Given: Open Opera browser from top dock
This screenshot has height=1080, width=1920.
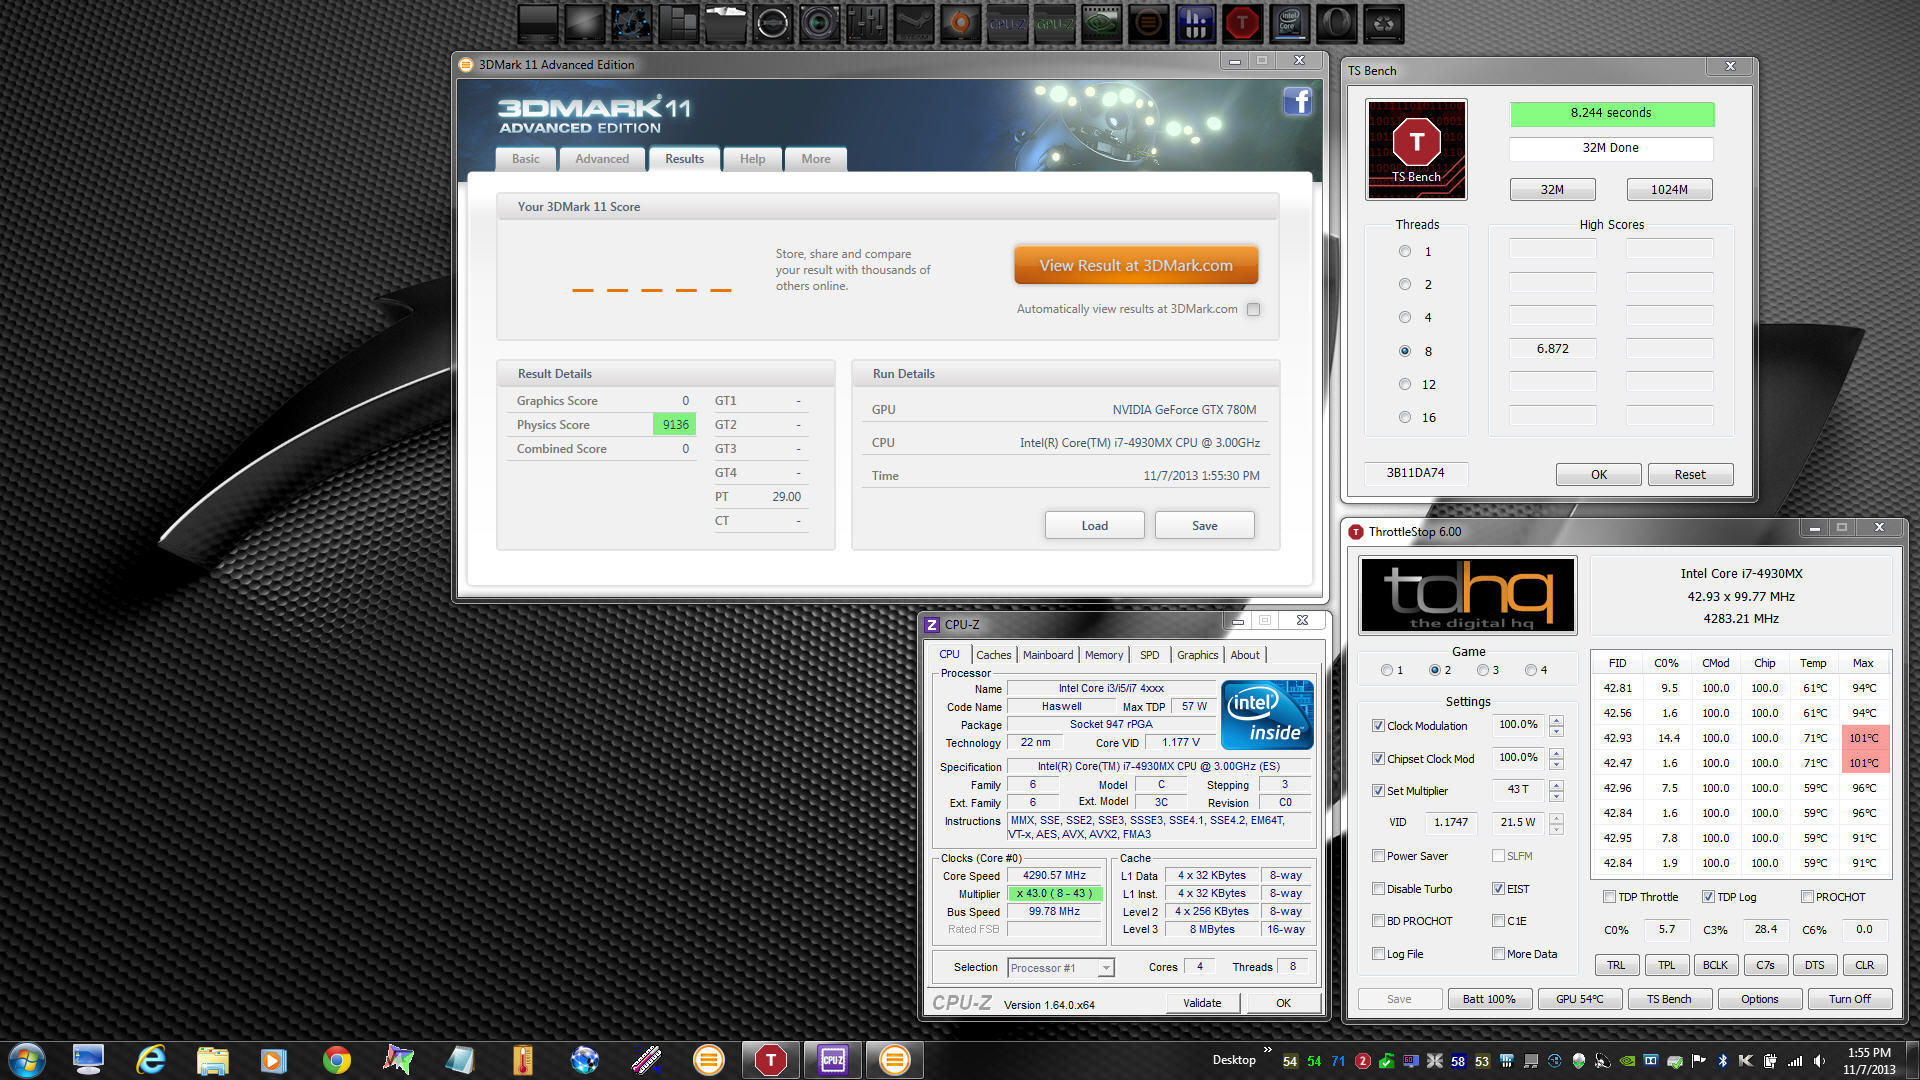Looking at the screenshot, I should click(x=1336, y=23).
